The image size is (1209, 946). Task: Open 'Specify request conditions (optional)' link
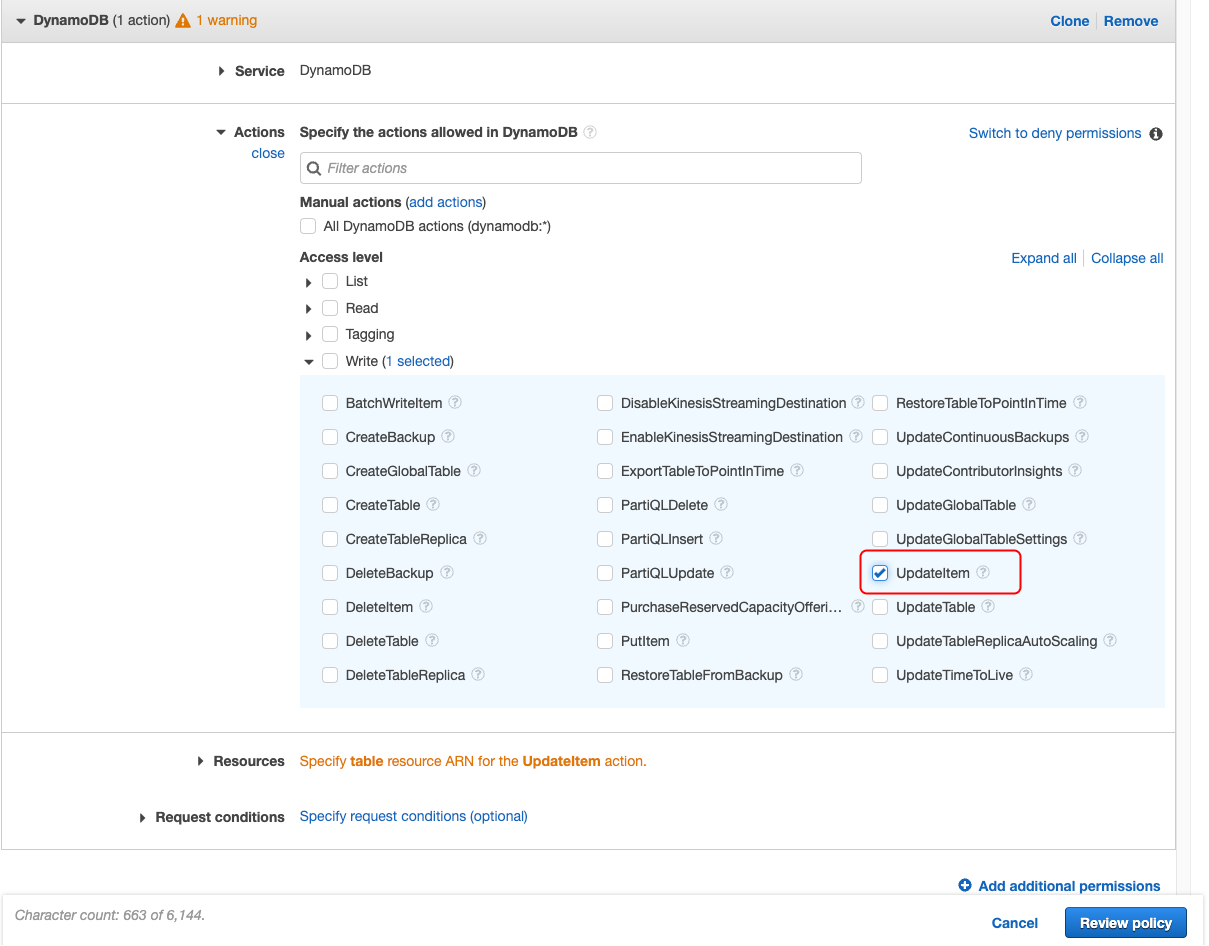[x=414, y=816]
